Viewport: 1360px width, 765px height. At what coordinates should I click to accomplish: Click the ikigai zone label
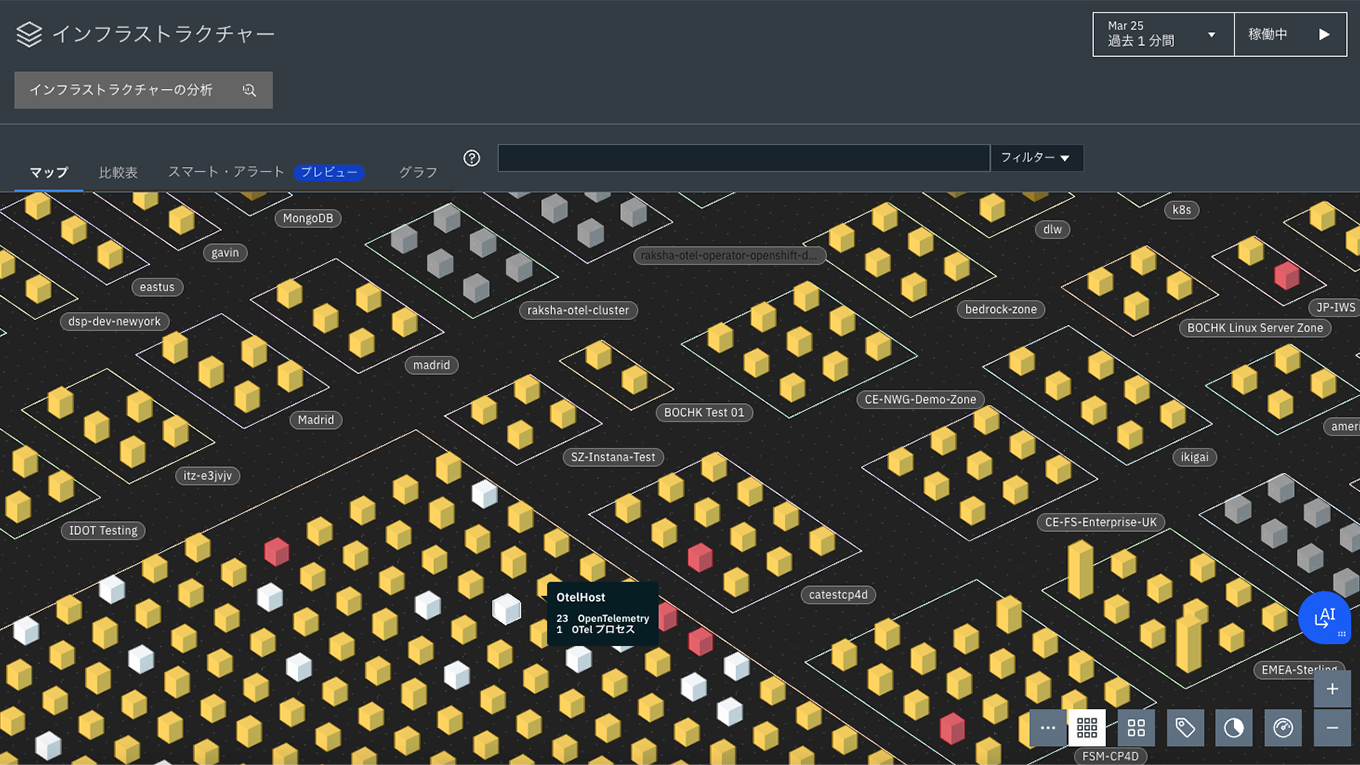point(1194,457)
